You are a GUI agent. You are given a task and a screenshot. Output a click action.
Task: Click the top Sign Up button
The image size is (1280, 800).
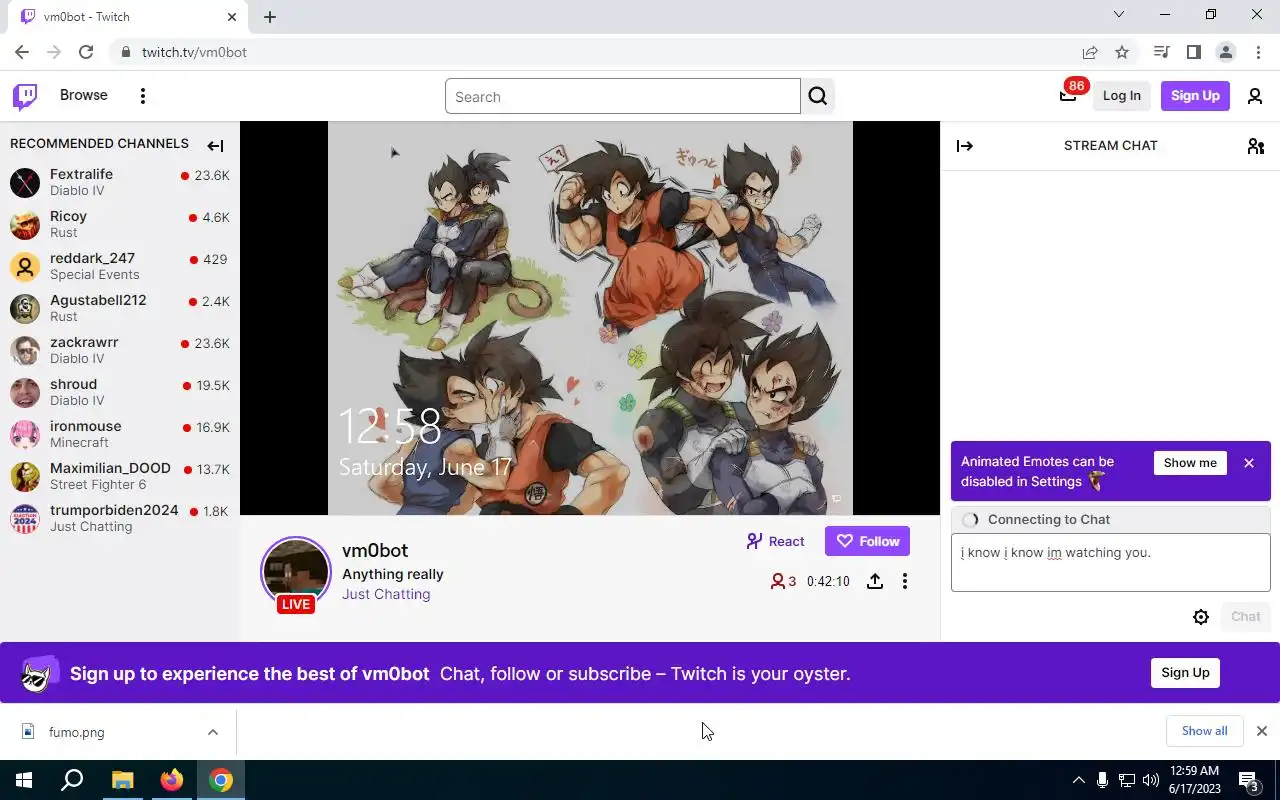tap(1195, 96)
